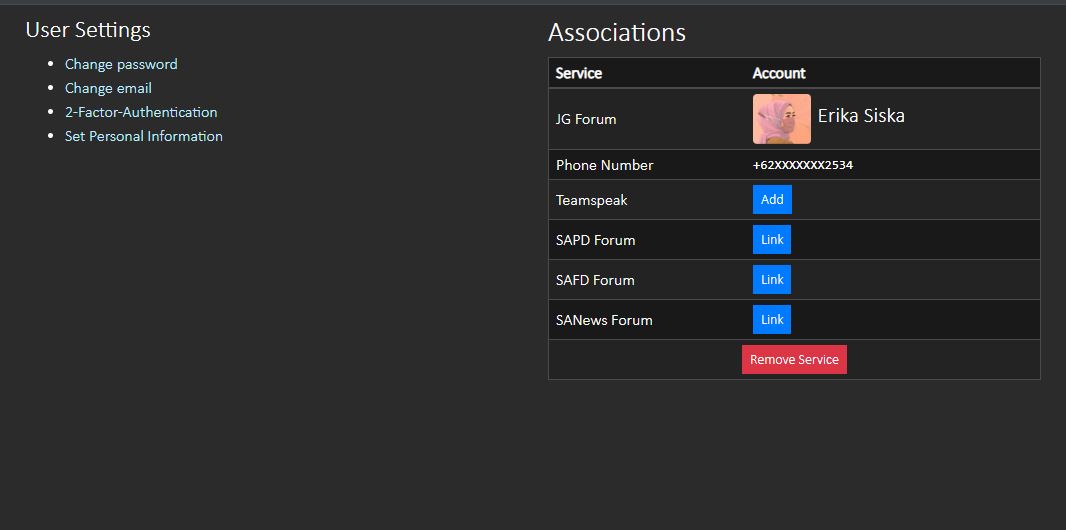Click the Phone Number service label

pos(604,165)
